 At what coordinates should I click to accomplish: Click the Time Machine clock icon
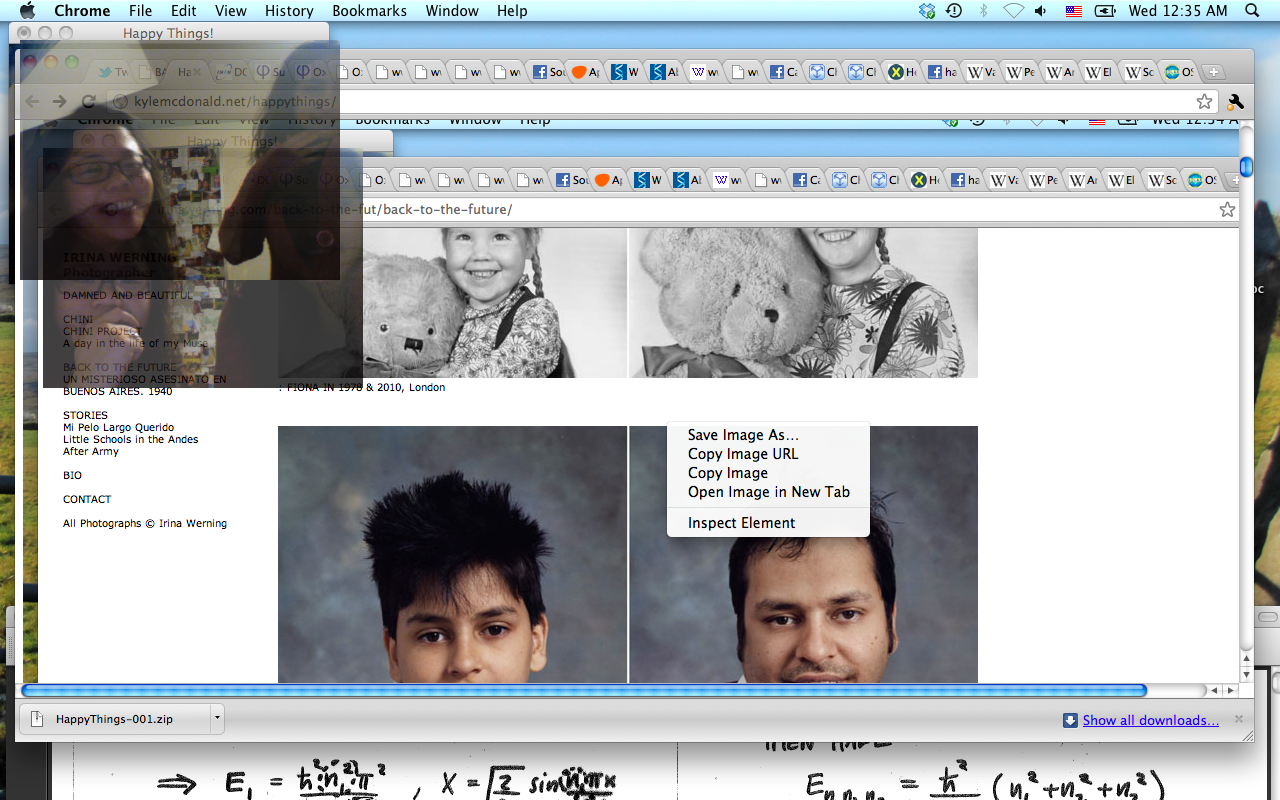tap(954, 11)
